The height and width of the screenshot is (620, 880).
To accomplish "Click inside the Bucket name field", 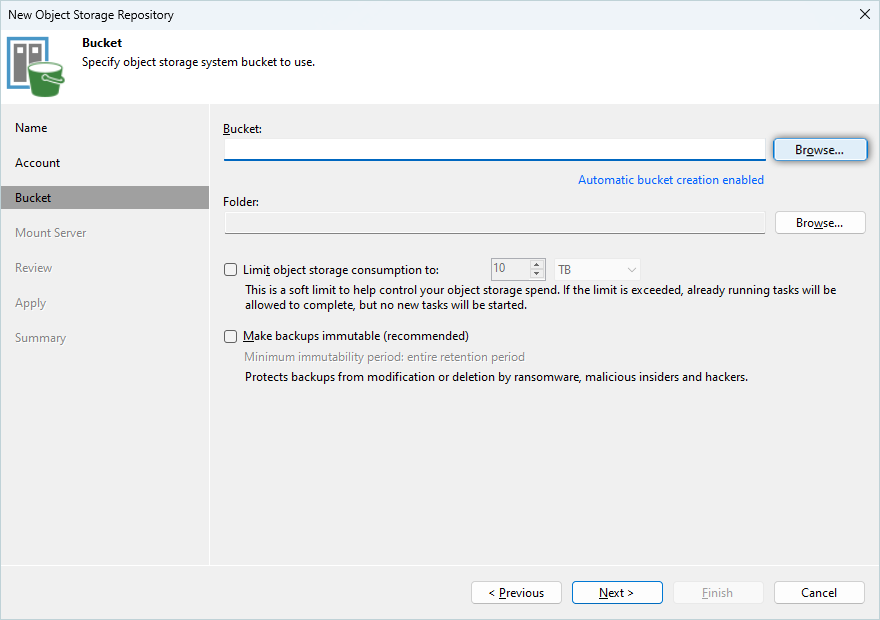I will [x=494, y=149].
